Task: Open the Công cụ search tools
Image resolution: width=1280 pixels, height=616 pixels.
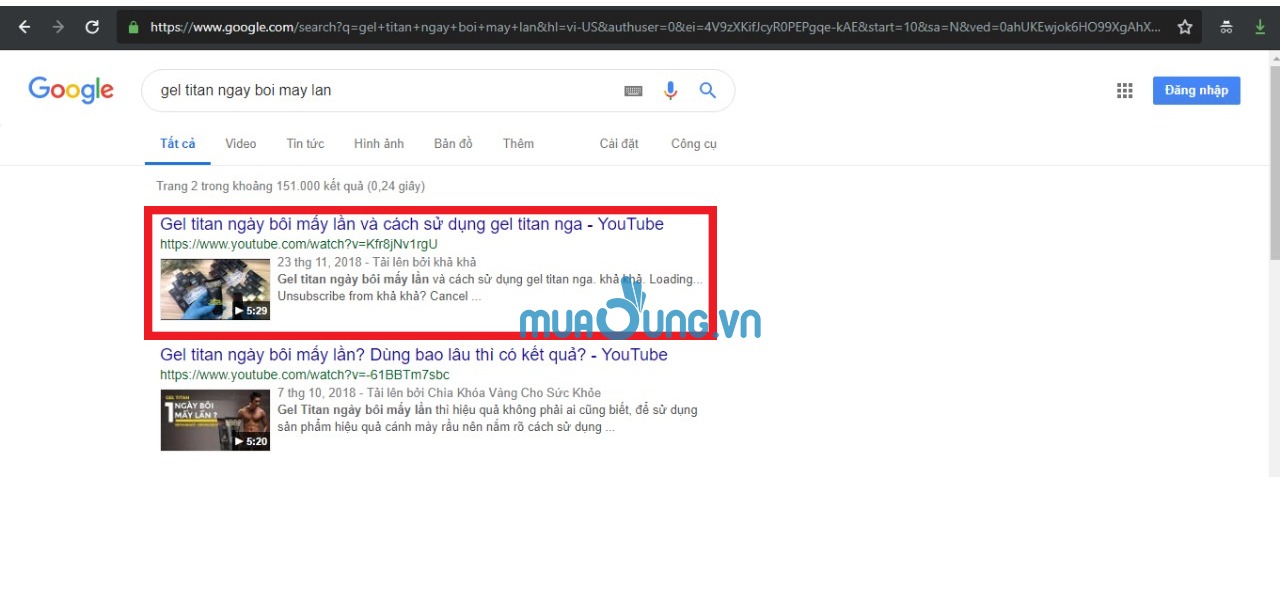Action: point(694,144)
